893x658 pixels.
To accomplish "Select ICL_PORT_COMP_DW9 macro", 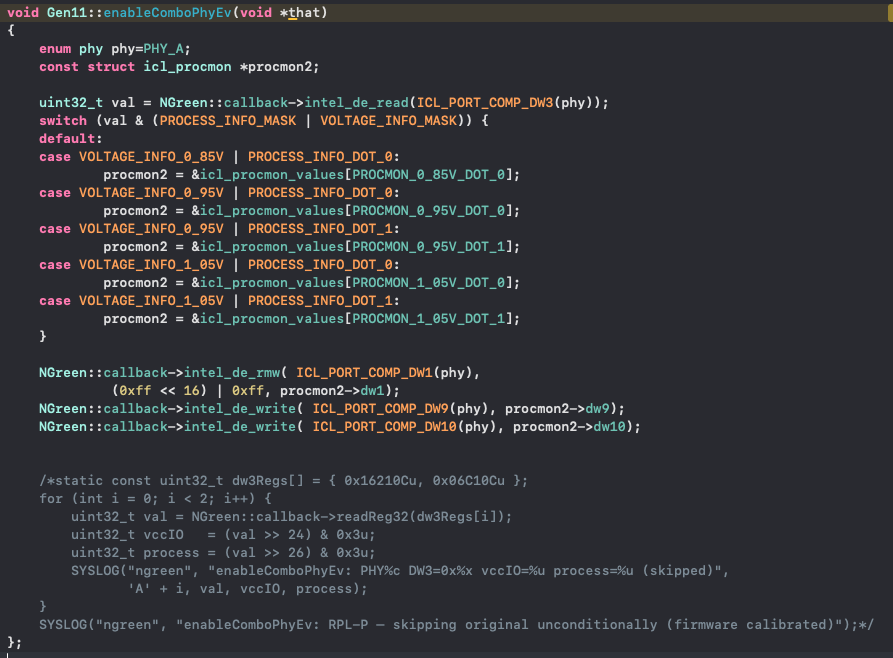I will pyautogui.click(x=380, y=408).
